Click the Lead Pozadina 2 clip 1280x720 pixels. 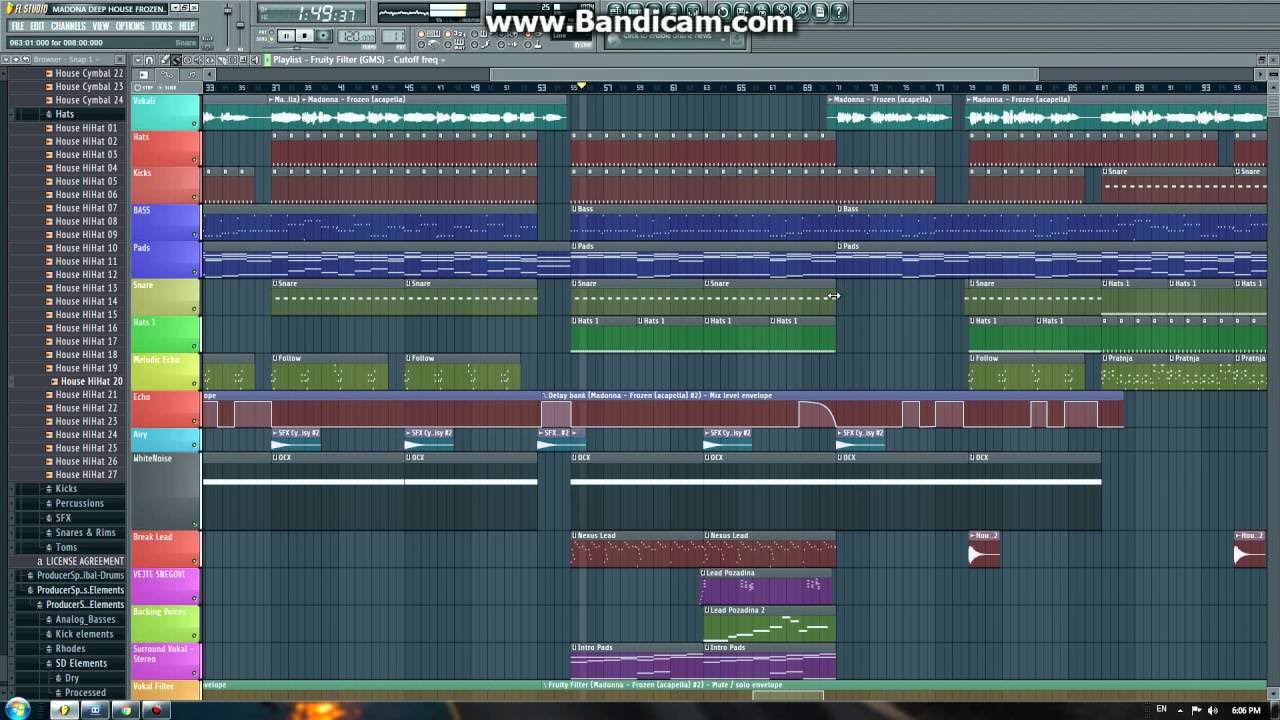click(769, 625)
